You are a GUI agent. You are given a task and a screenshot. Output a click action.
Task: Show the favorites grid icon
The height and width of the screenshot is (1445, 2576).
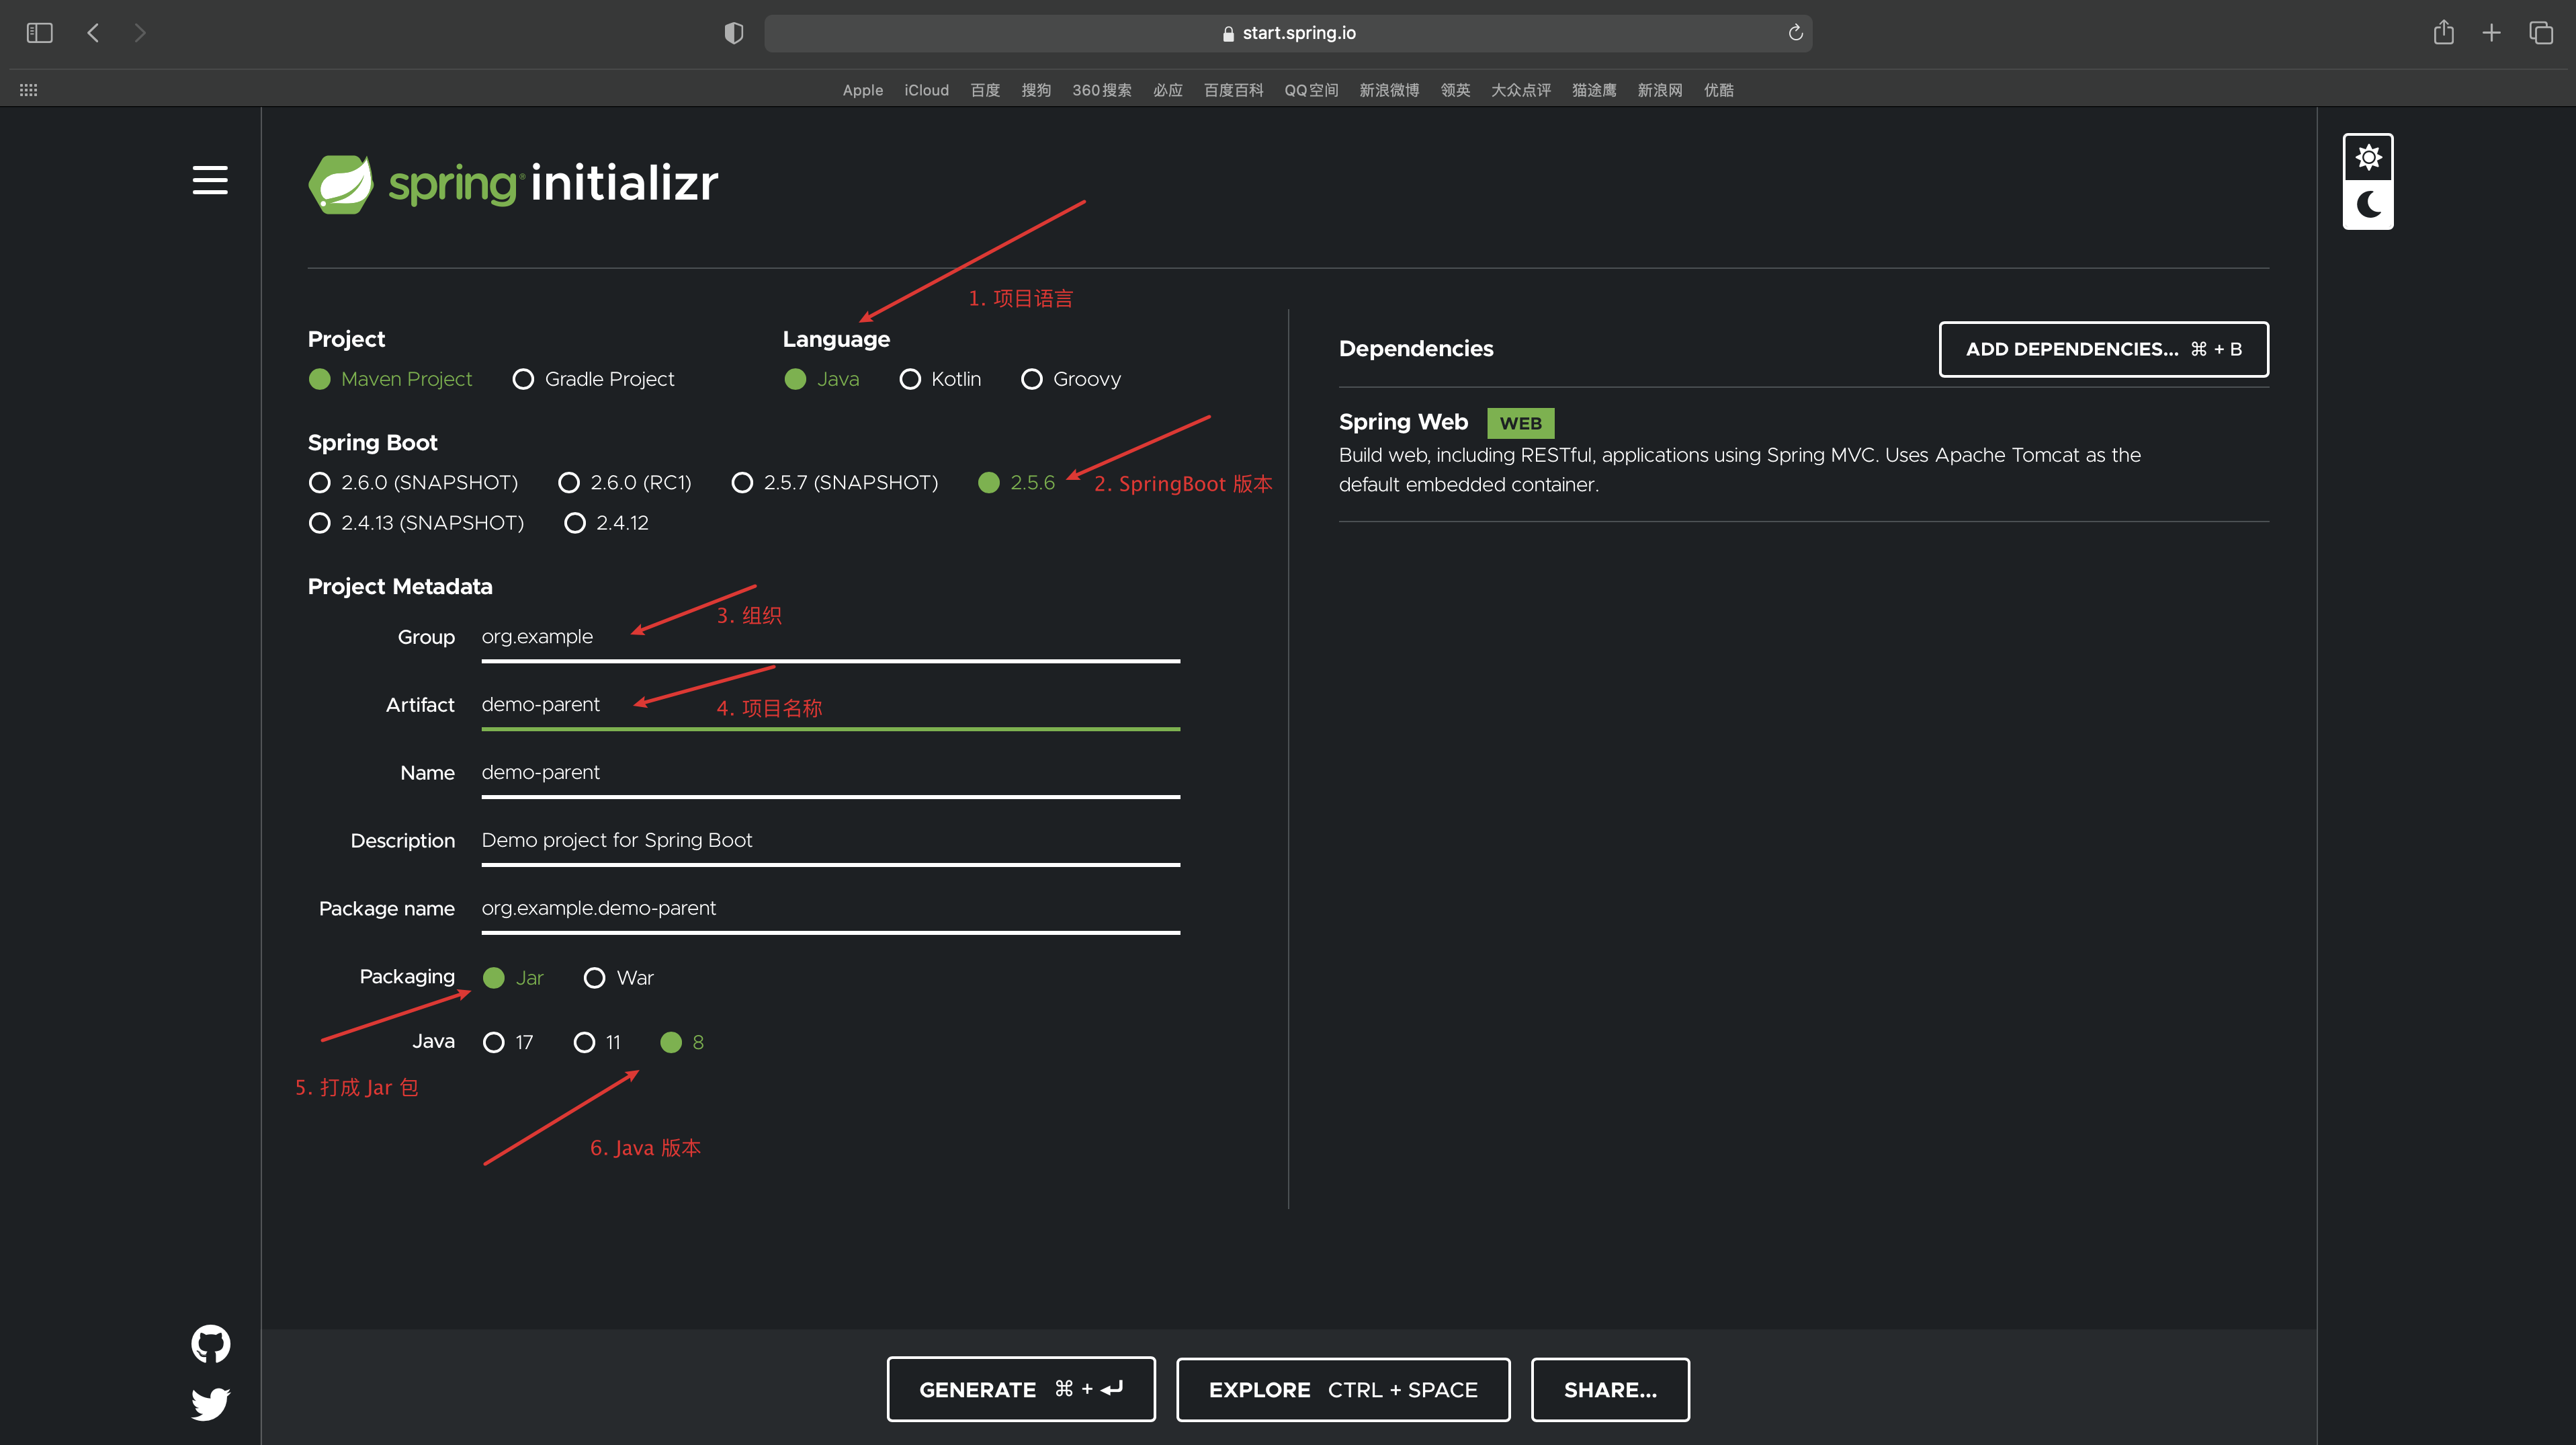tap(28, 90)
